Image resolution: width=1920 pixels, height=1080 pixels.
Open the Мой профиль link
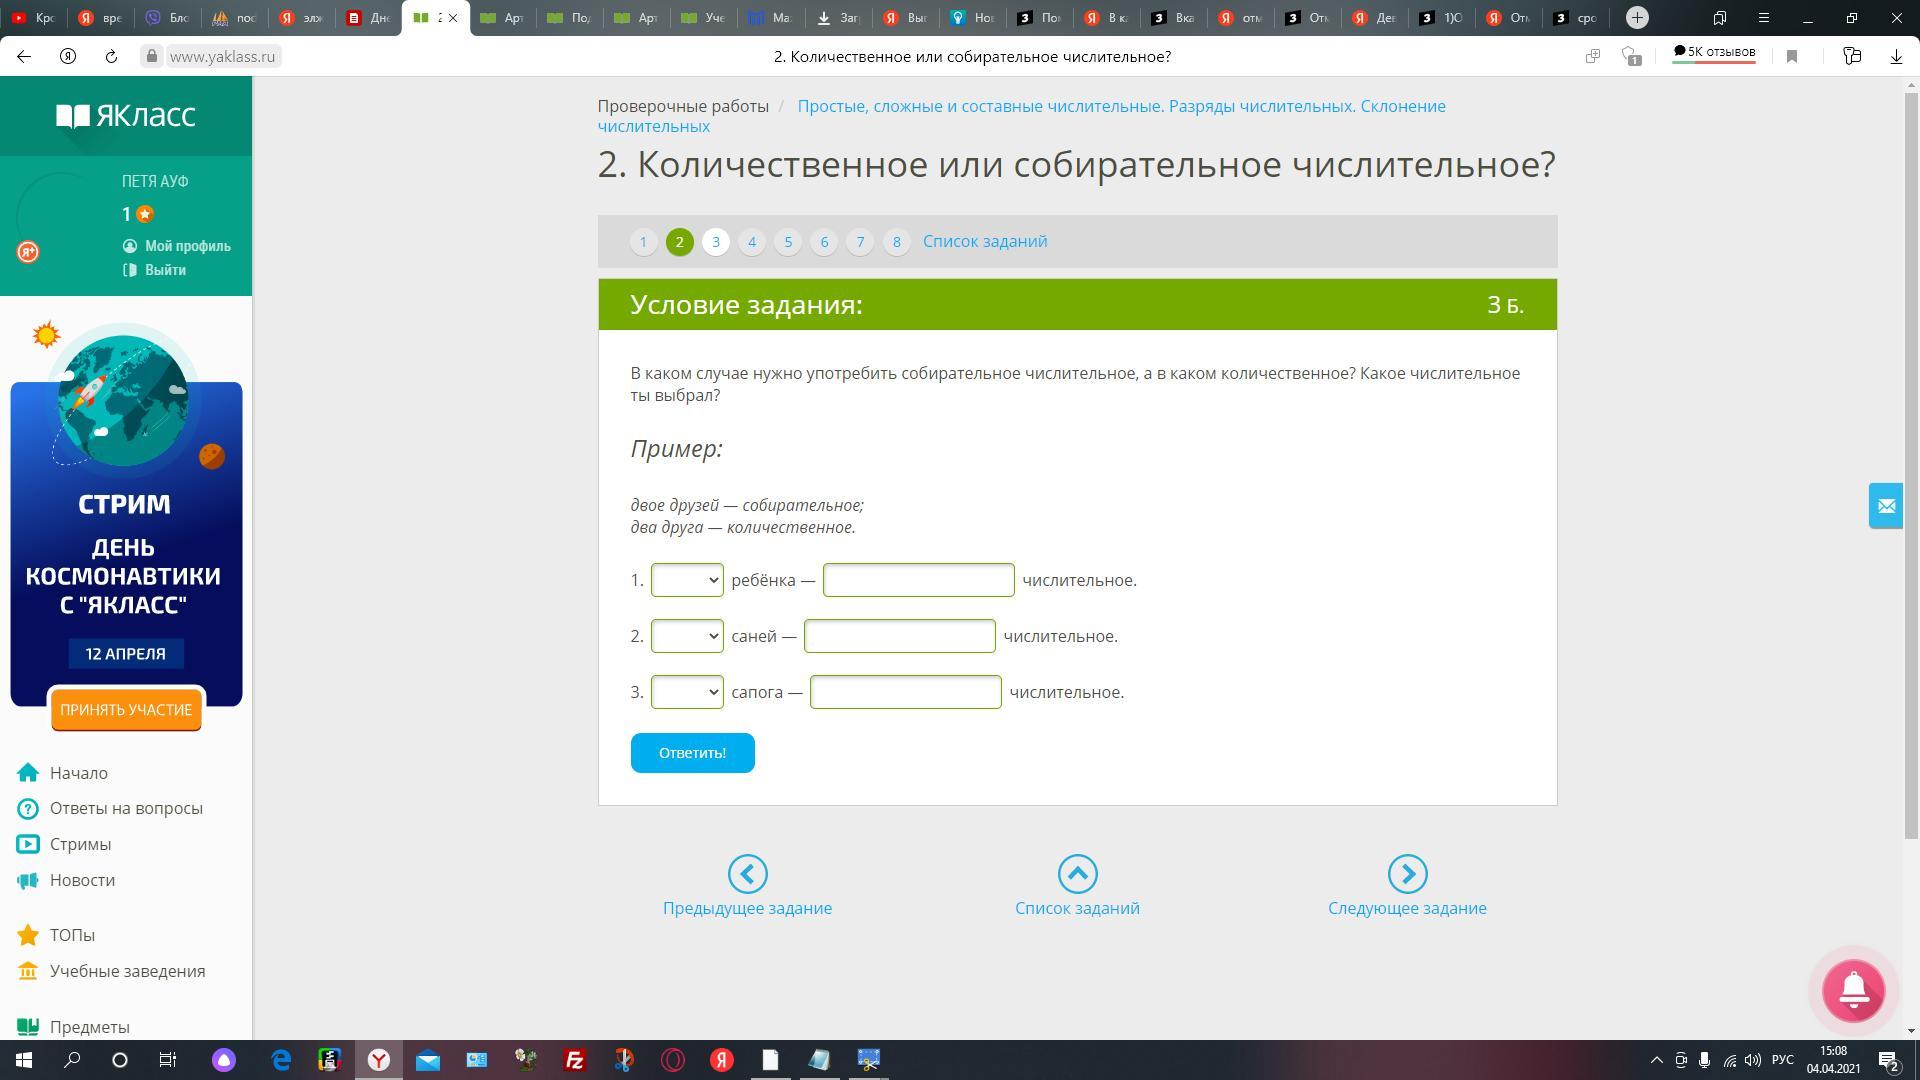[x=187, y=246]
